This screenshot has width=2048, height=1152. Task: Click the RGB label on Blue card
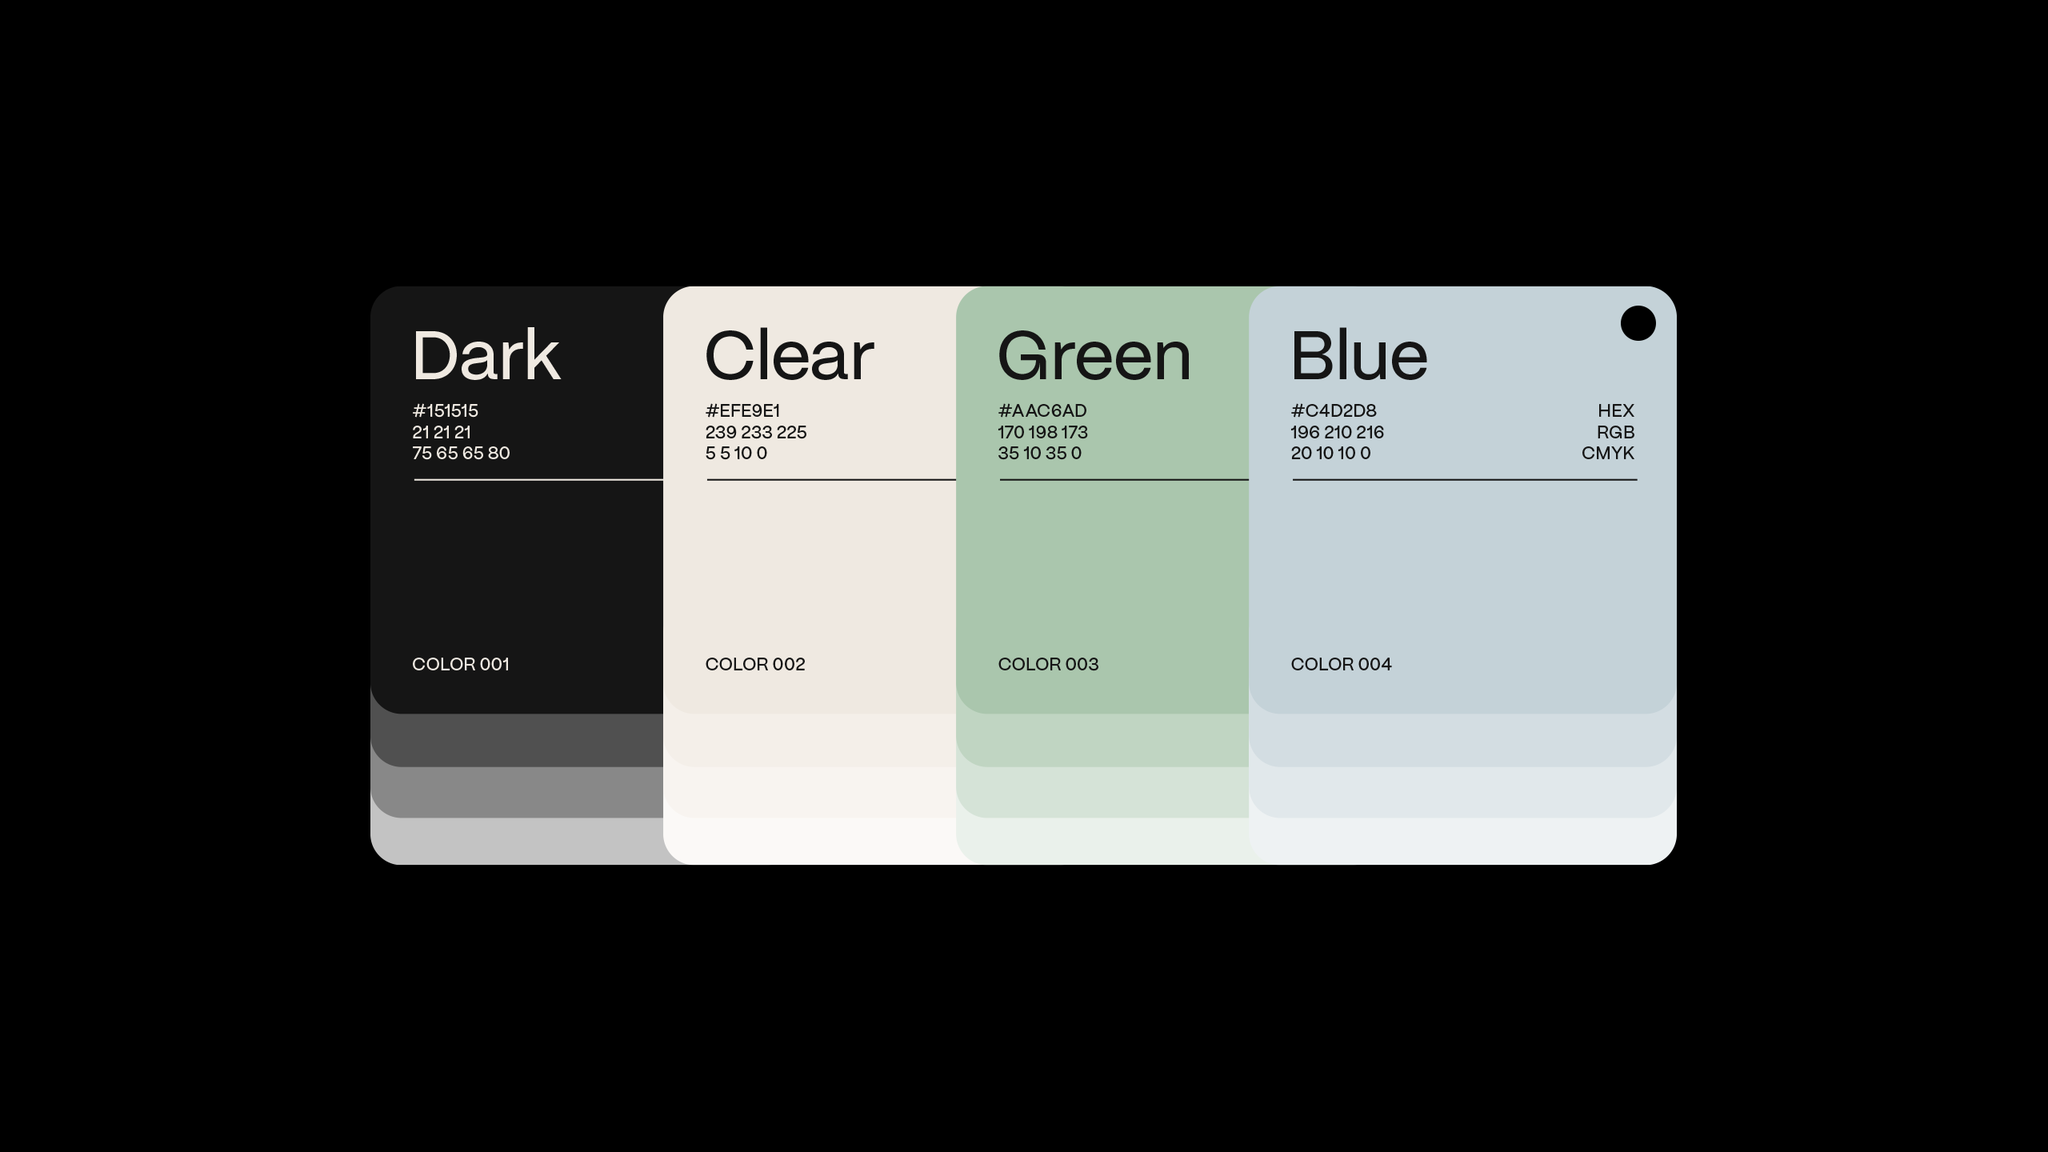click(1615, 432)
